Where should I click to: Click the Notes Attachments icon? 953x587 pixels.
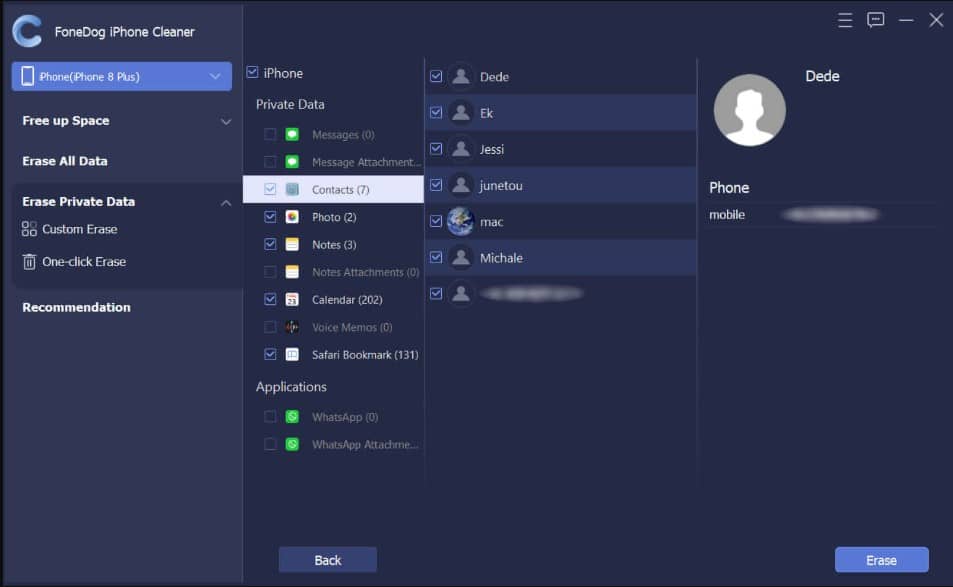[292, 272]
